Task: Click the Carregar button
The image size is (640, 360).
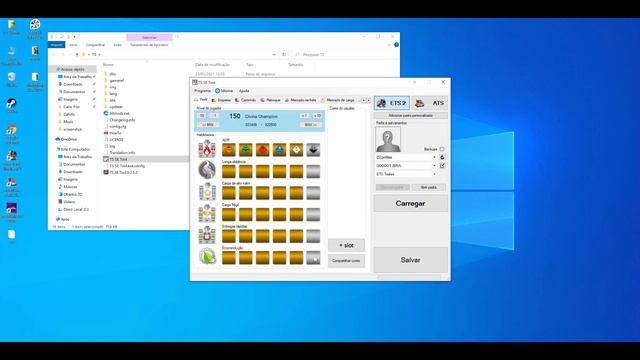Action: tap(411, 203)
